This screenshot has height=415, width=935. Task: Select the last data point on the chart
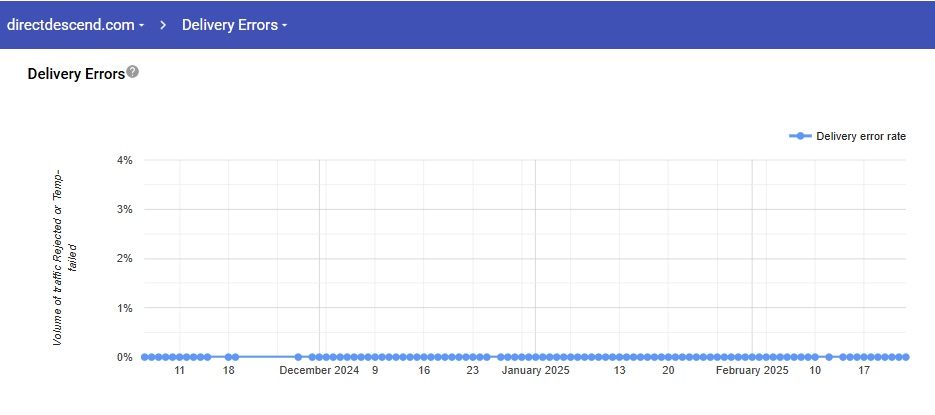tap(905, 357)
